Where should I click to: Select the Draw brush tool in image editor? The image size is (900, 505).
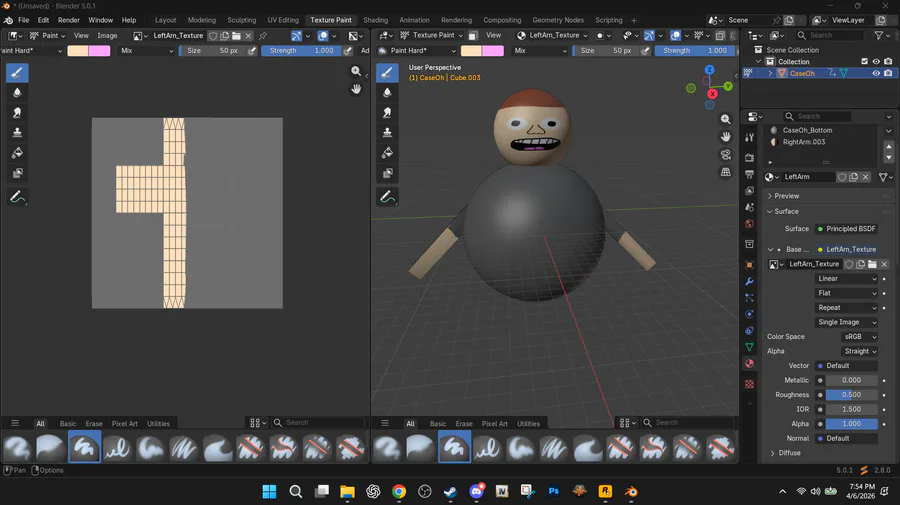tap(17, 73)
